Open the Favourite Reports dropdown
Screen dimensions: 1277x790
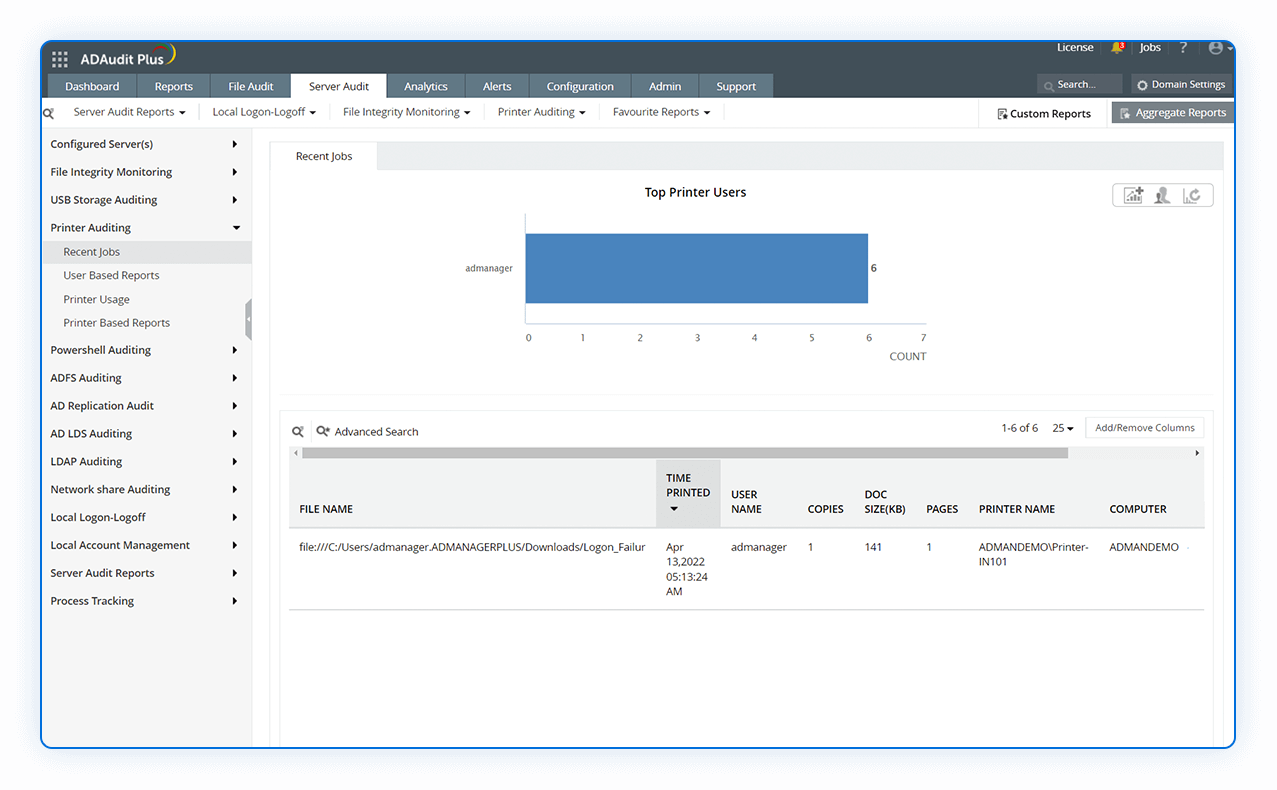tap(661, 112)
